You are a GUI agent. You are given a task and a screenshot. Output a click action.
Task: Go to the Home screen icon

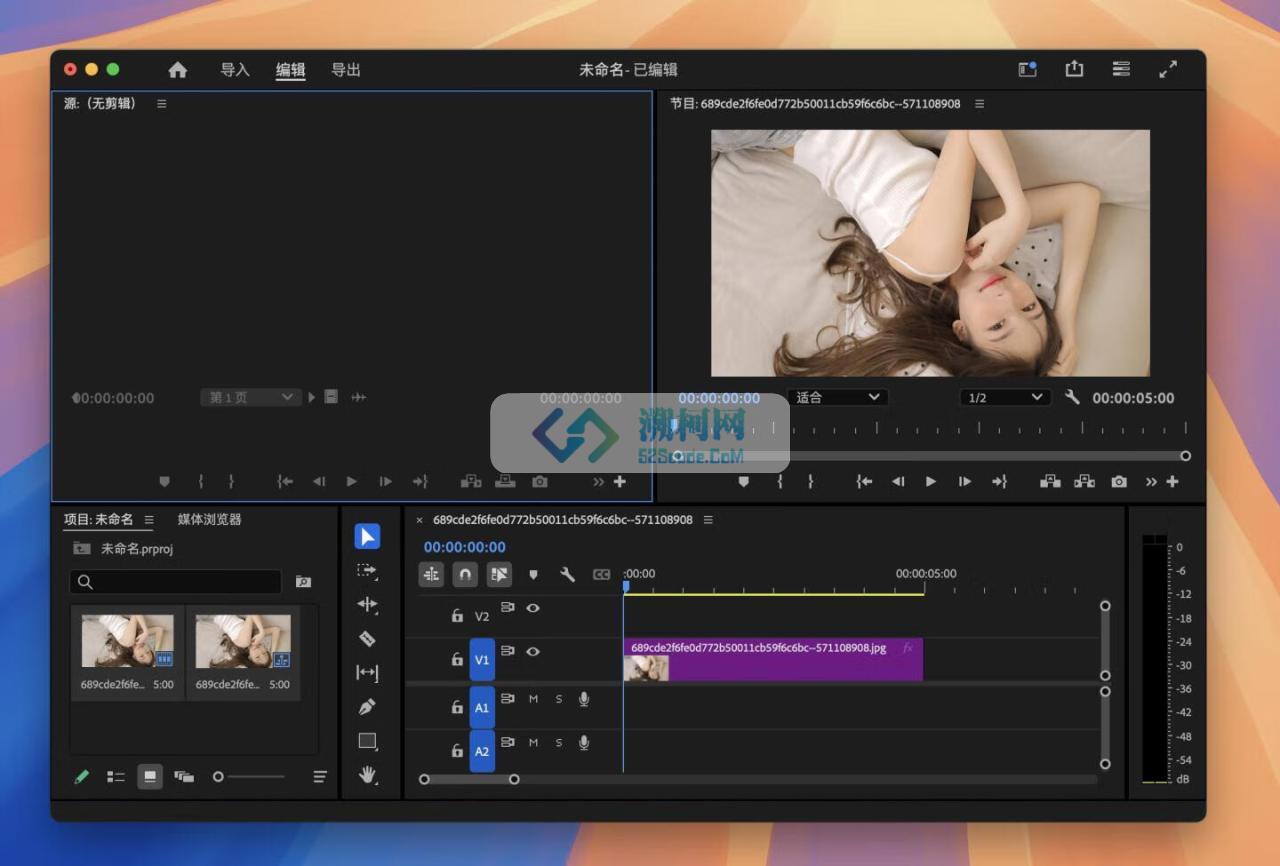pyautogui.click(x=178, y=70)
